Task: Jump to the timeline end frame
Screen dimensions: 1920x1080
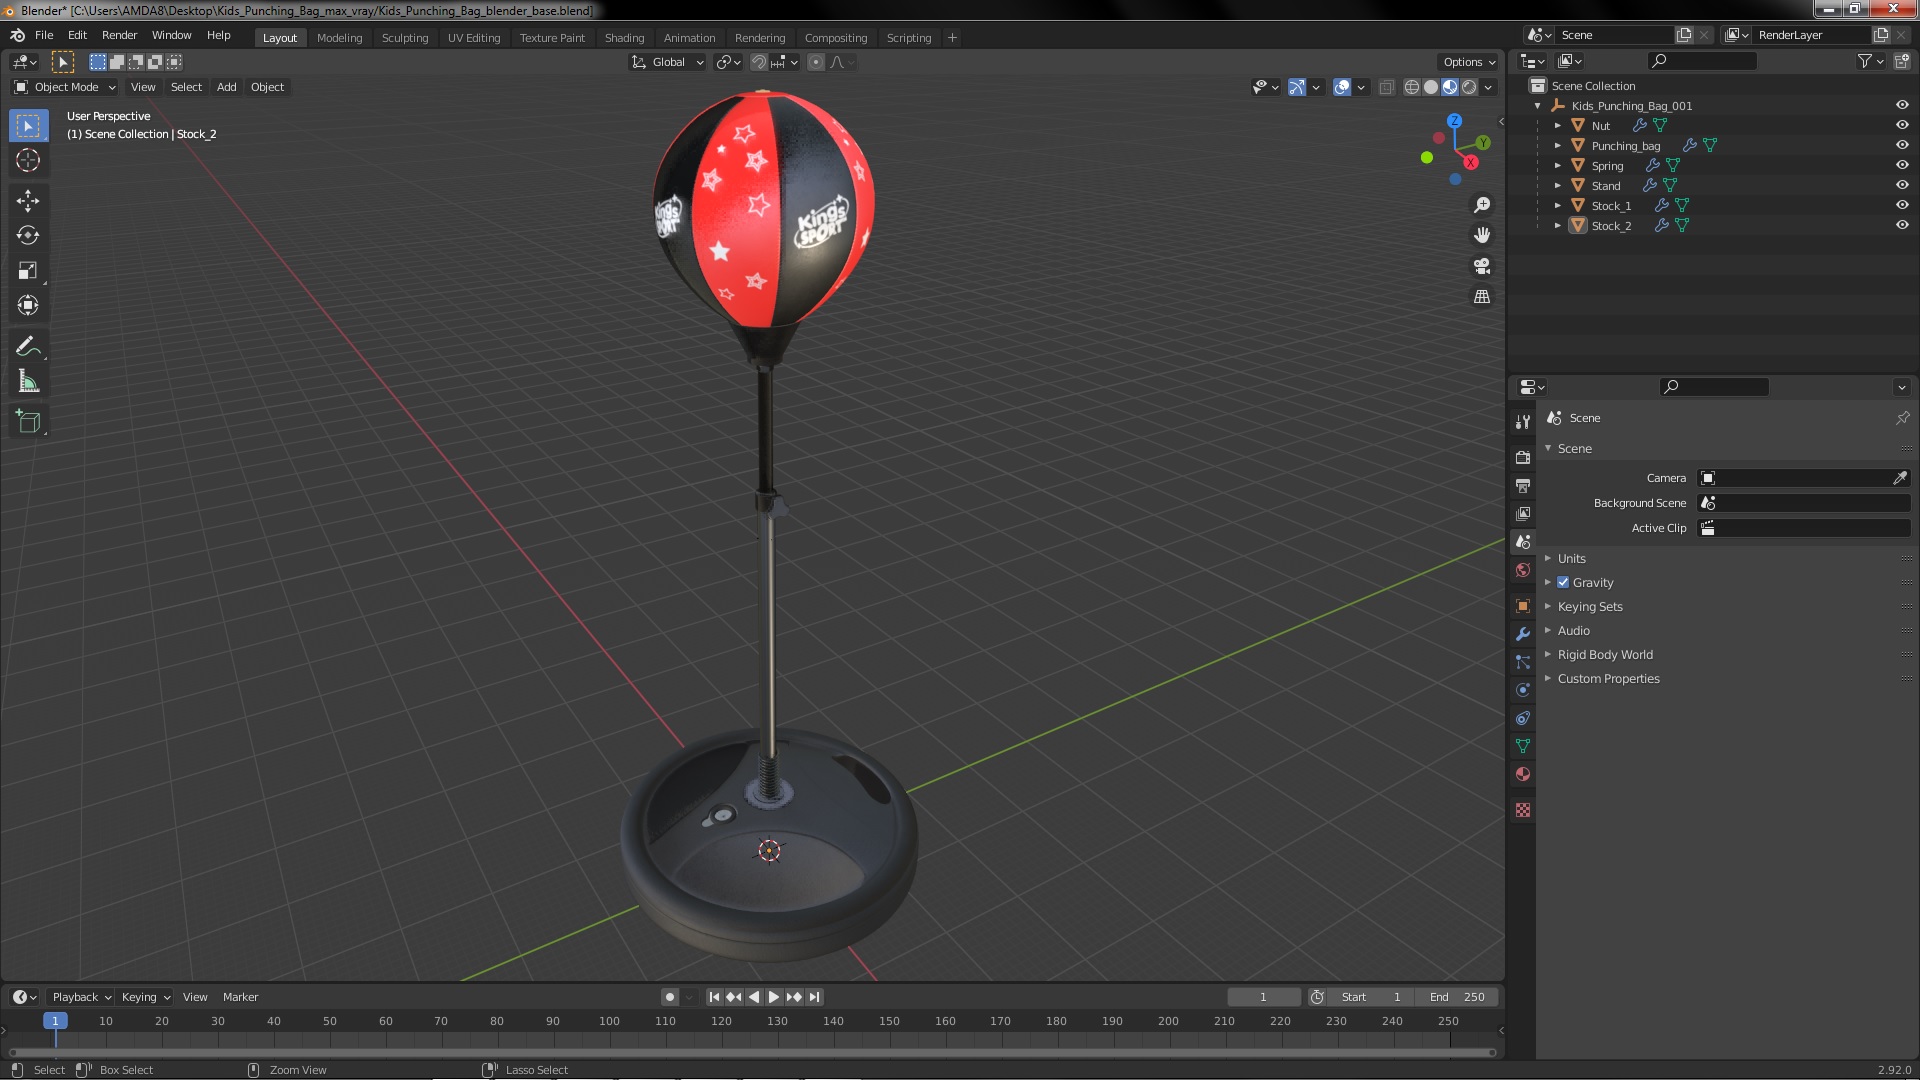Action: 814,997
